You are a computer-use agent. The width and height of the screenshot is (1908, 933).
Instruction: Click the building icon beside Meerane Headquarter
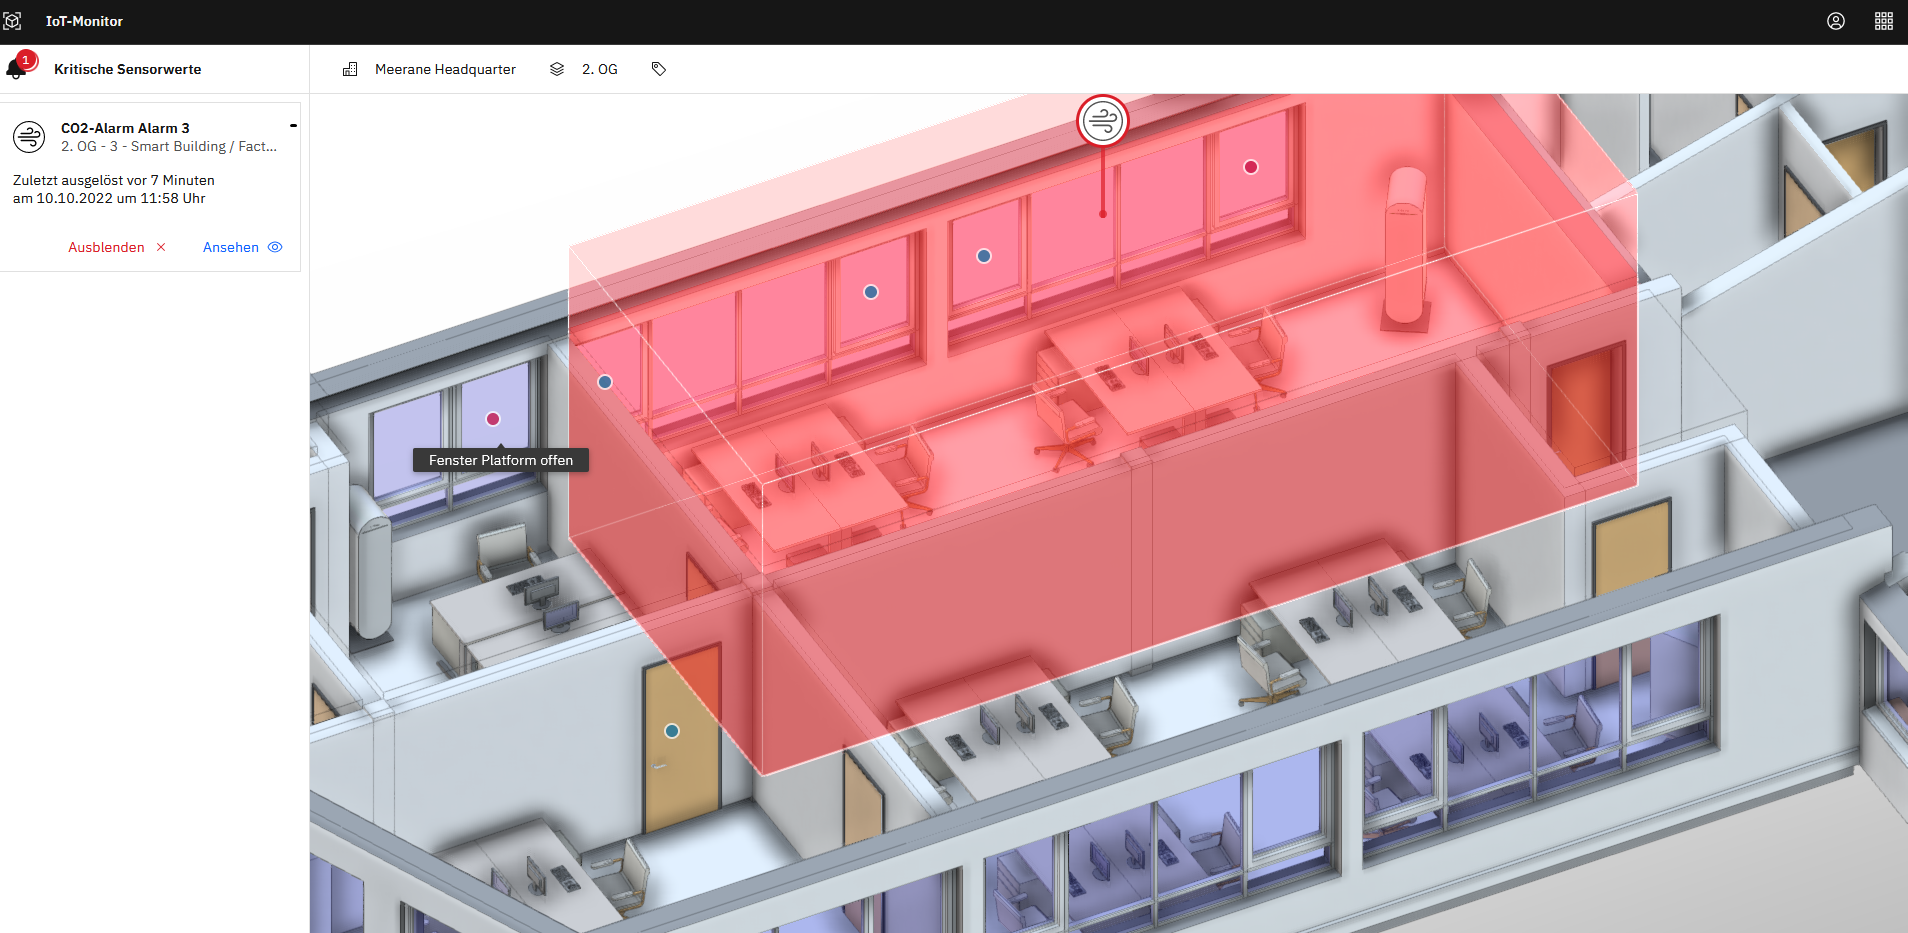pos(350,69)
